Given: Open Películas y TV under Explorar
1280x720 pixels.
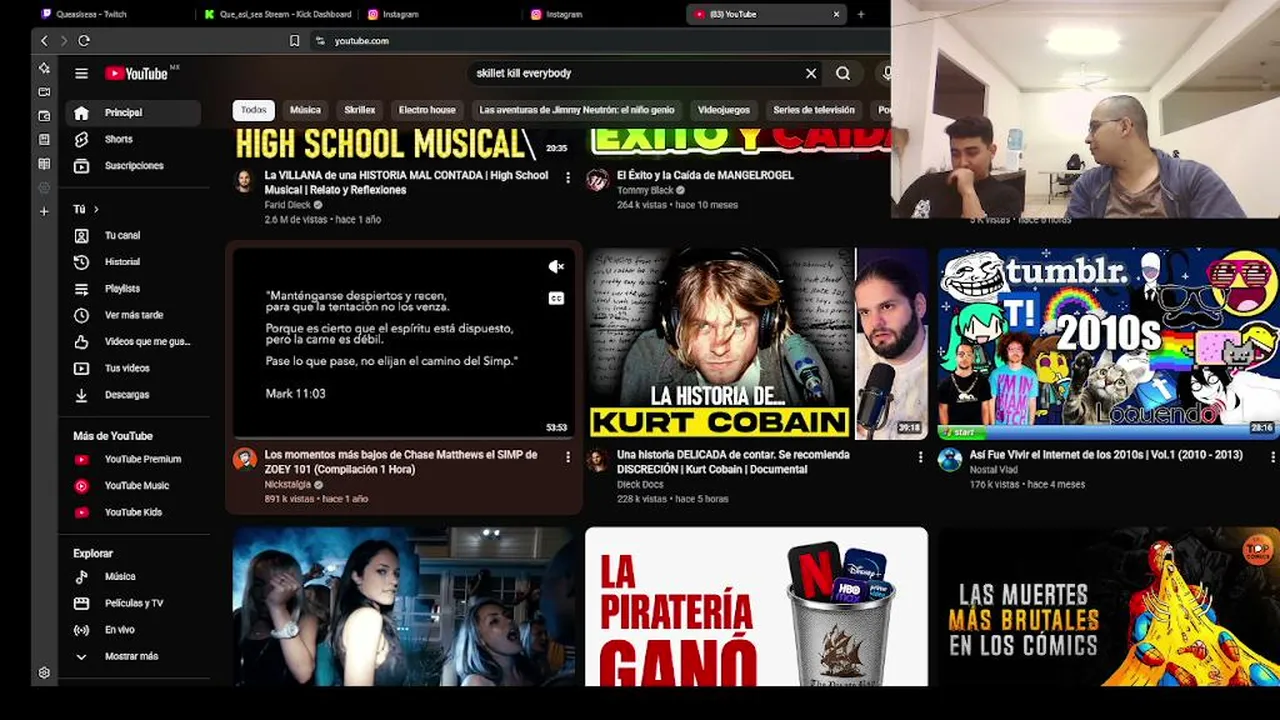Looking at the screenshot, I should click(x=132, y=603).
